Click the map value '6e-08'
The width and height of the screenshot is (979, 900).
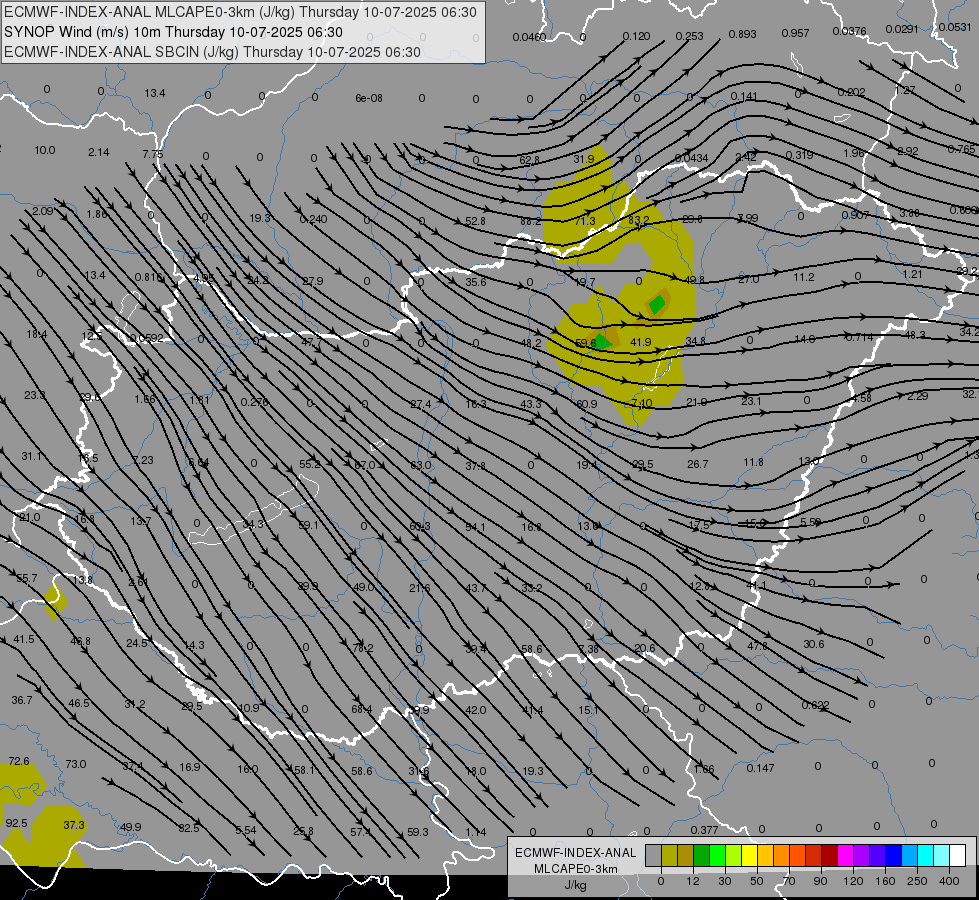(369, 98)
